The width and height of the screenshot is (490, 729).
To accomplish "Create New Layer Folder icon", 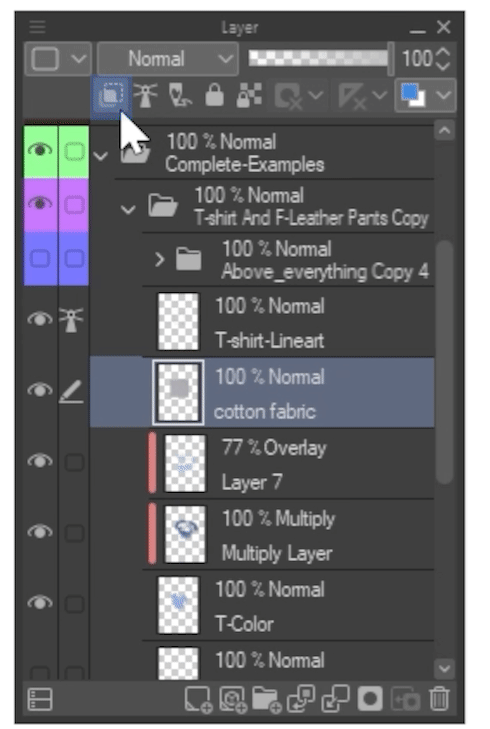I will [x=266, y=699].
